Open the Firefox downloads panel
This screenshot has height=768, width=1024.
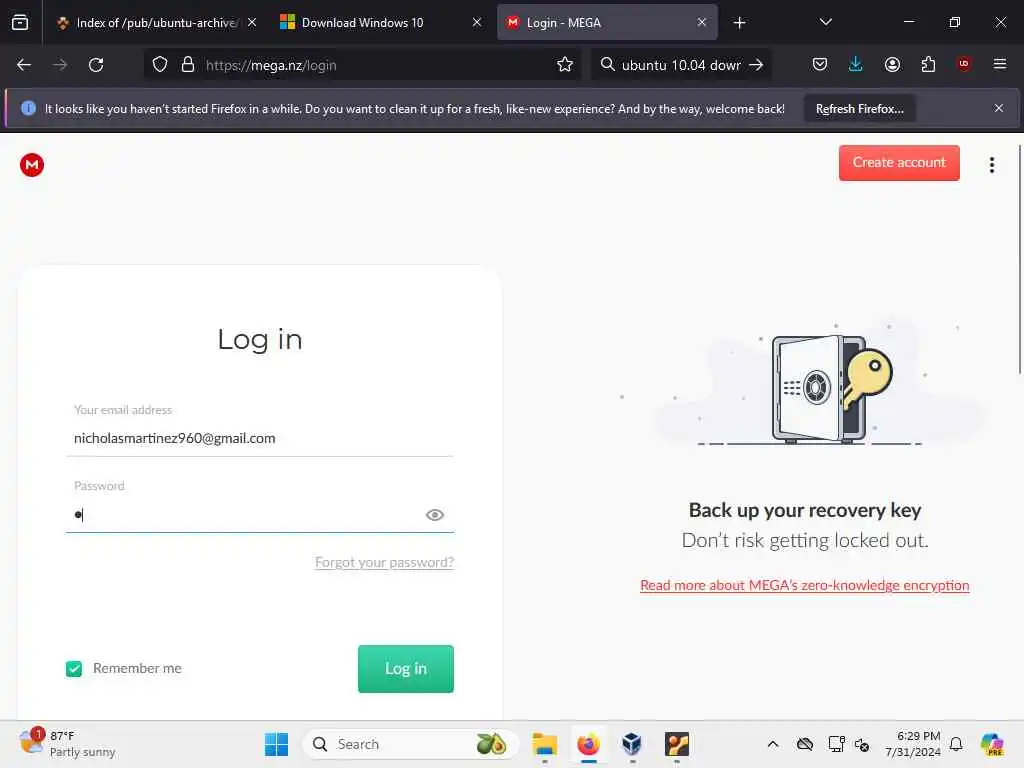856,65
